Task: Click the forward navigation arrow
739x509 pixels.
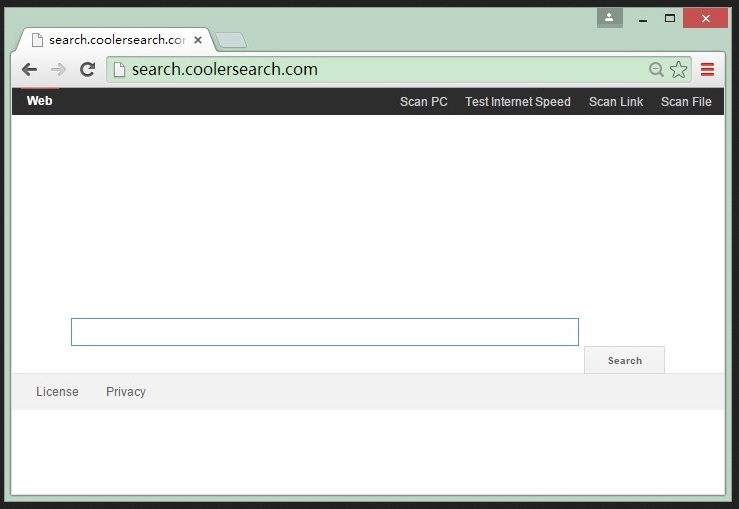Action: point(58,70)
